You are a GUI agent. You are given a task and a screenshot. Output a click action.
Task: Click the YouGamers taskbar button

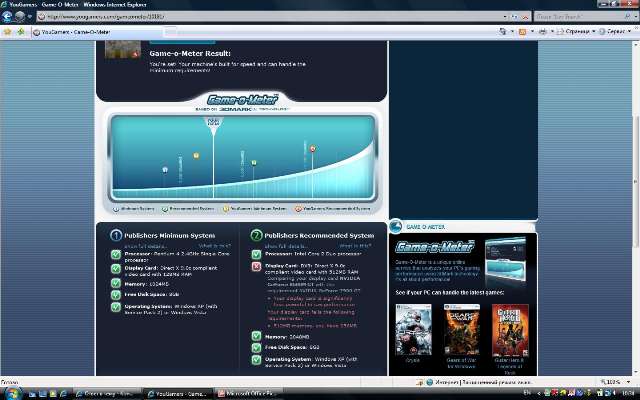[x=178, y=394]
